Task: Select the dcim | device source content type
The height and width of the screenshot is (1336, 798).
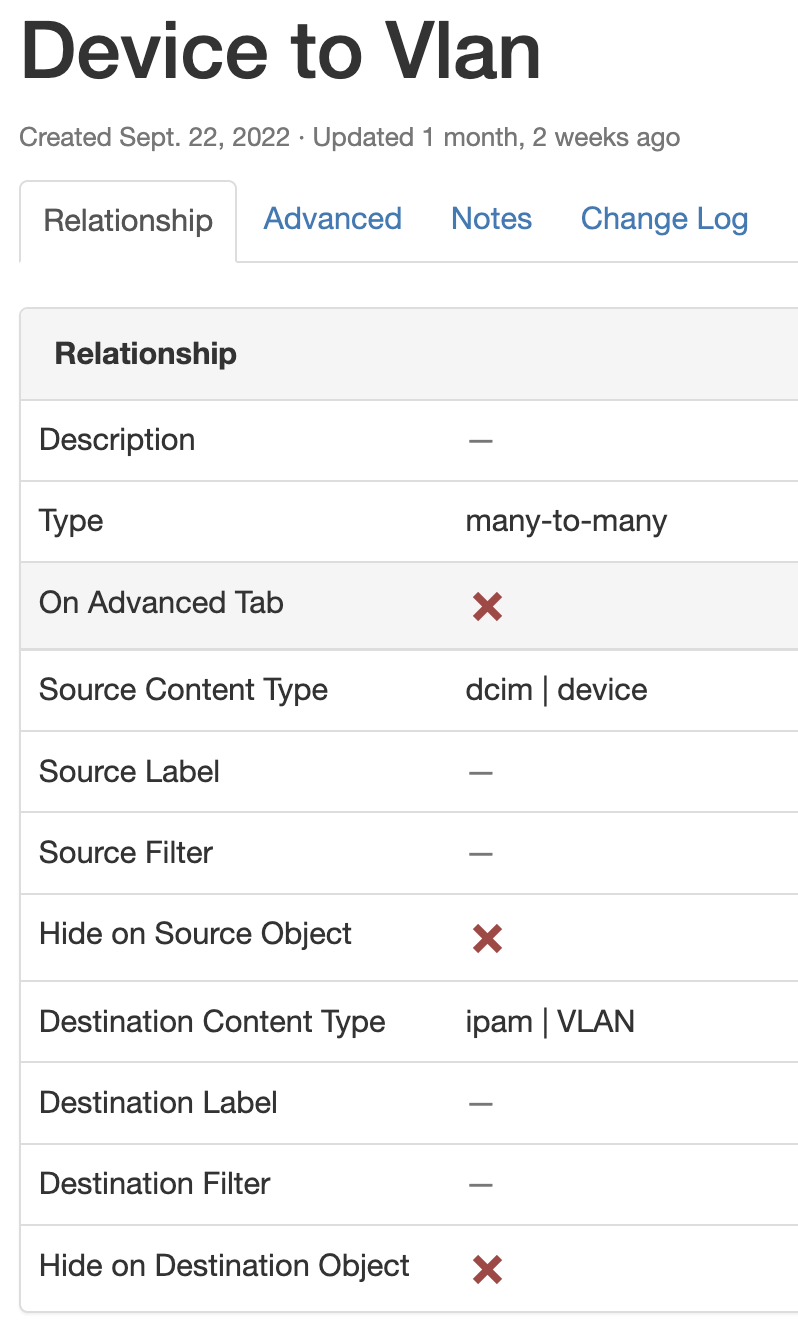Action: click(x=556, y=690)
